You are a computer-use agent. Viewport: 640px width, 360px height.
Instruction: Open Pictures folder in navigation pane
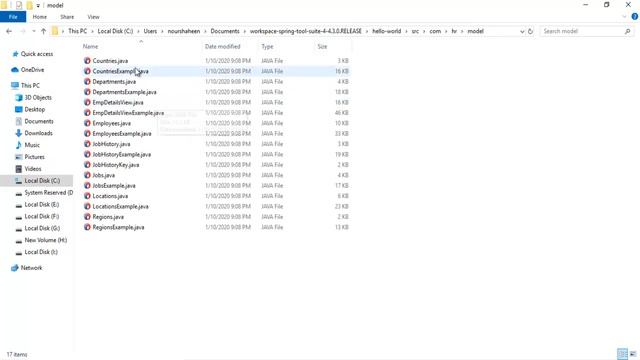[x=34, y=157]
